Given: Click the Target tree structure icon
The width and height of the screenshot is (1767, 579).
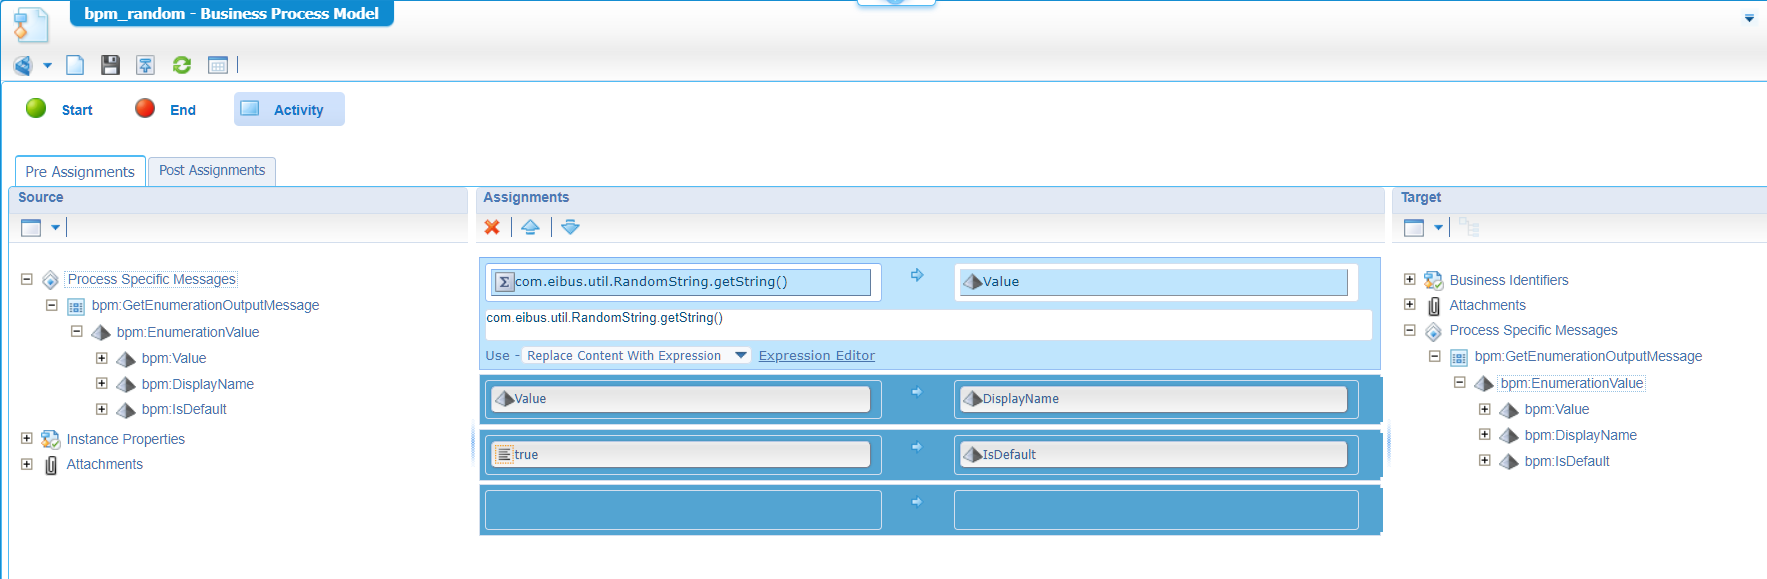Looking at the screenshot, I should 1469,227.
